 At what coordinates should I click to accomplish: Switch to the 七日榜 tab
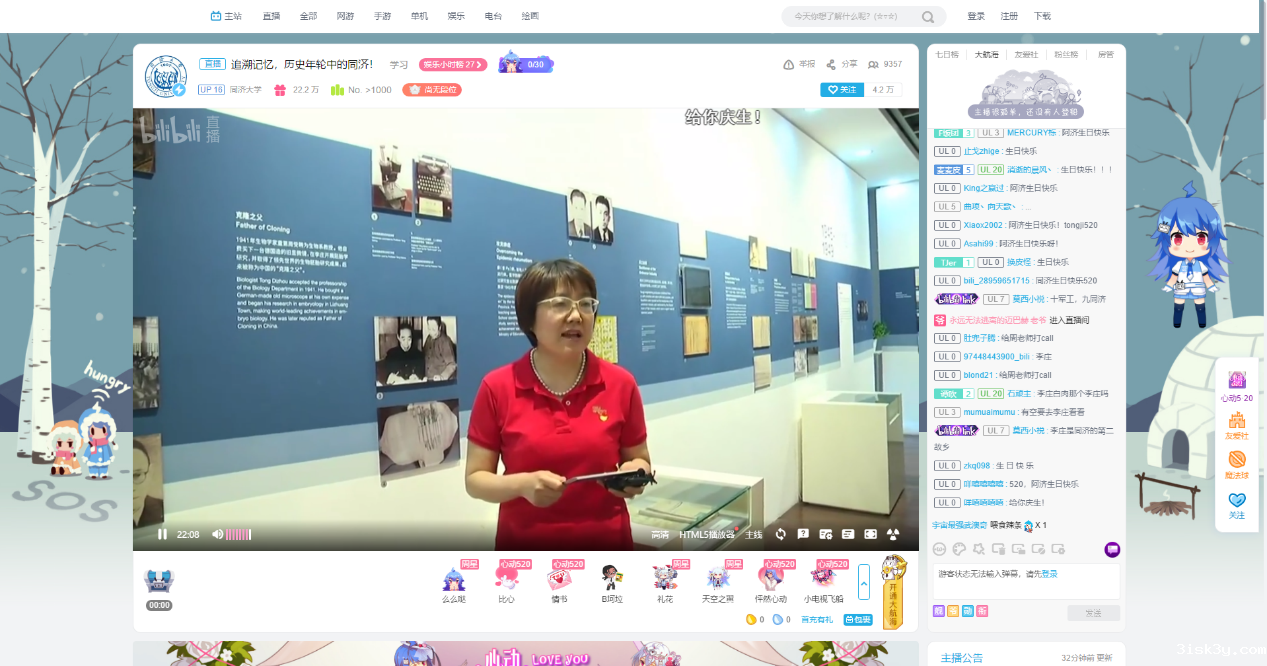pyautogui.click(x=946, y=54)
